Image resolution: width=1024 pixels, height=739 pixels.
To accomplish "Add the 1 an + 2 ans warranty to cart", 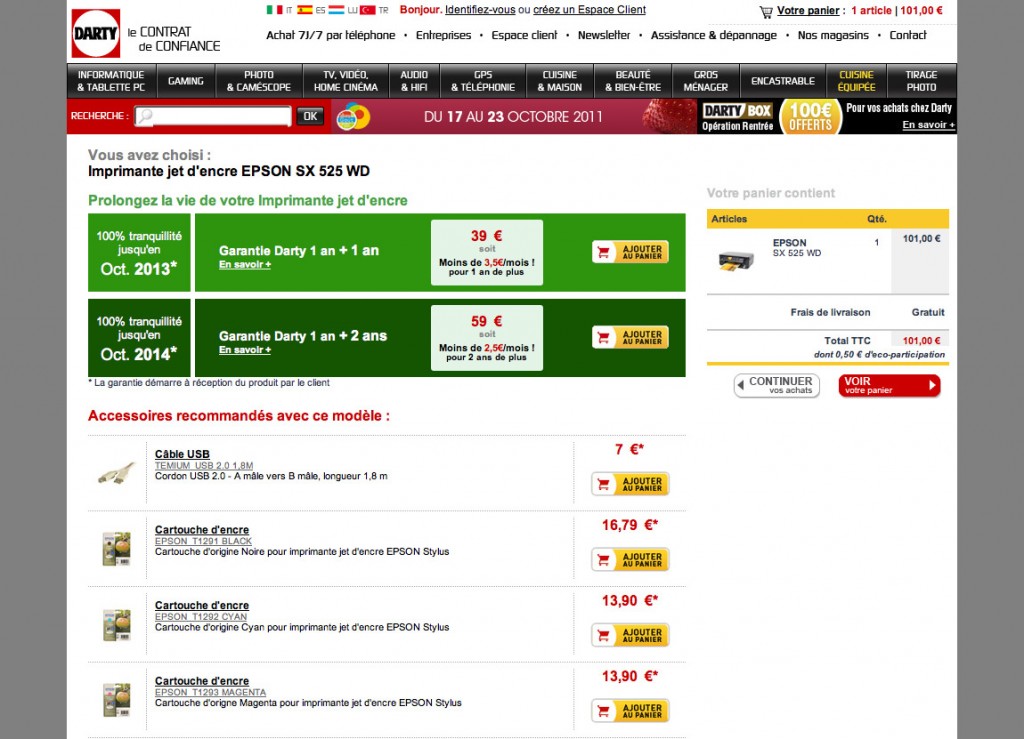I will point(630,338).
